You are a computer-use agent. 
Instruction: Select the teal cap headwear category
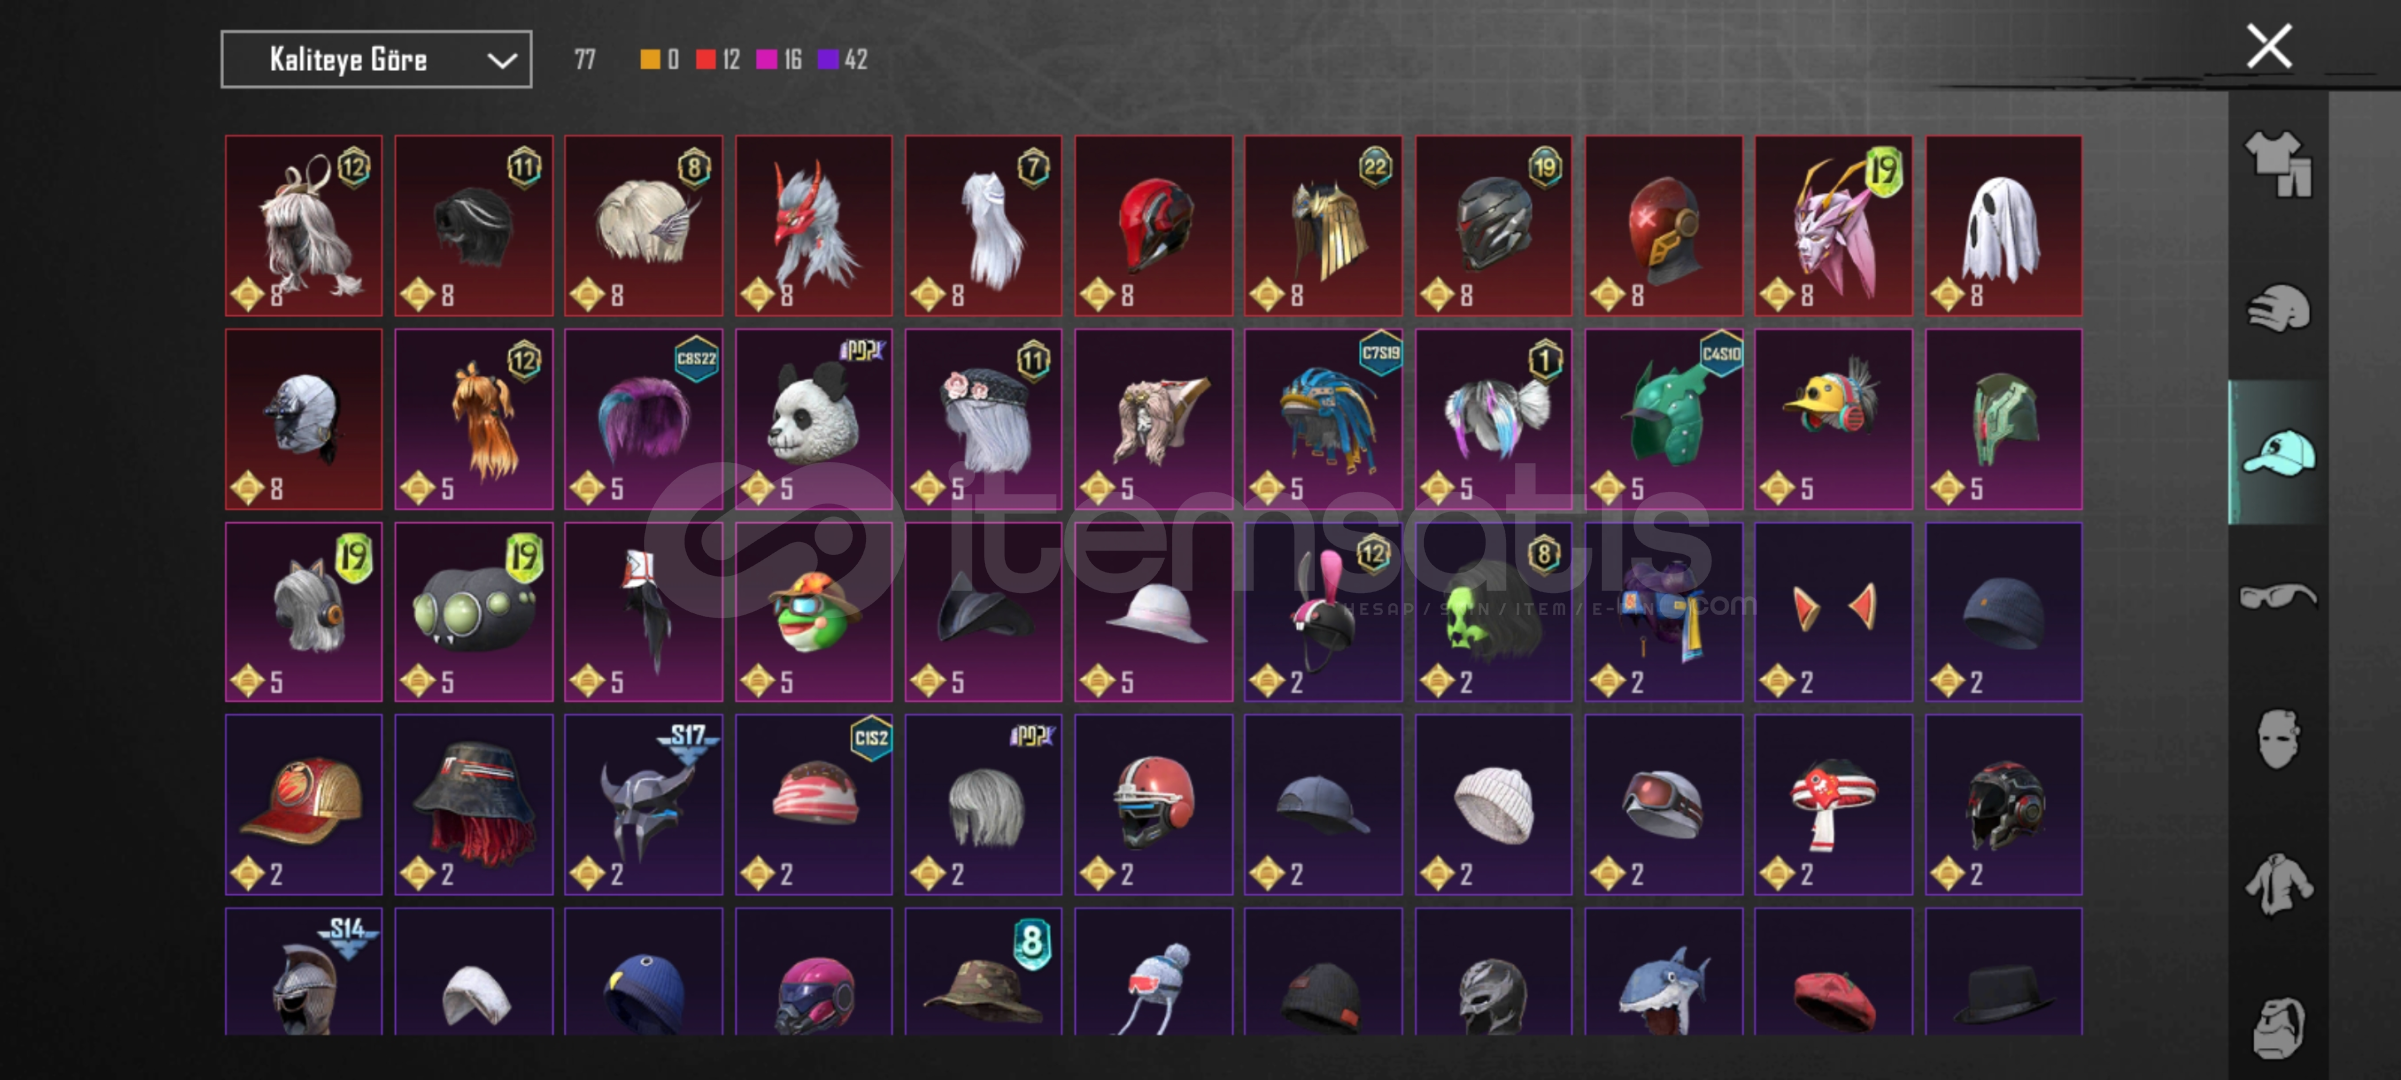tap(2278, 453)
